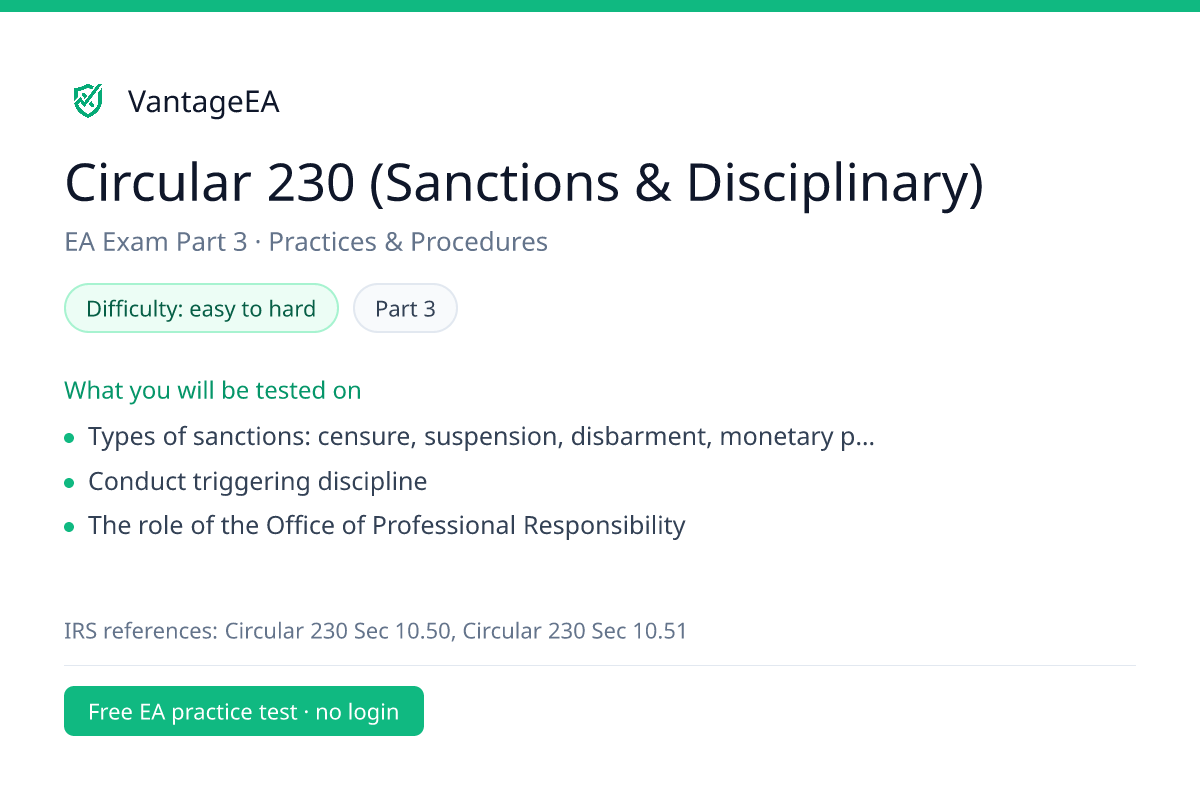Select the Difficulty: easy to hard badge
The width and height of the screenshot is (1200, 800).
click(201, 309)
